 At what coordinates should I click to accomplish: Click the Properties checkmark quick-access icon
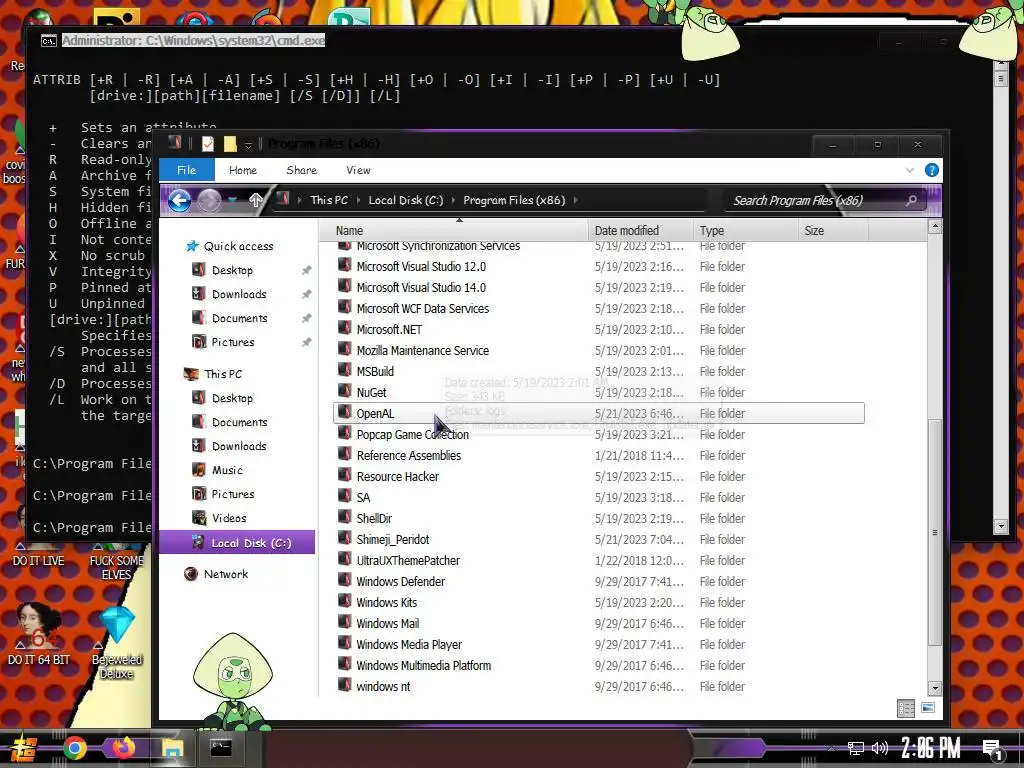pyautogui.click(x=208, y=144)
